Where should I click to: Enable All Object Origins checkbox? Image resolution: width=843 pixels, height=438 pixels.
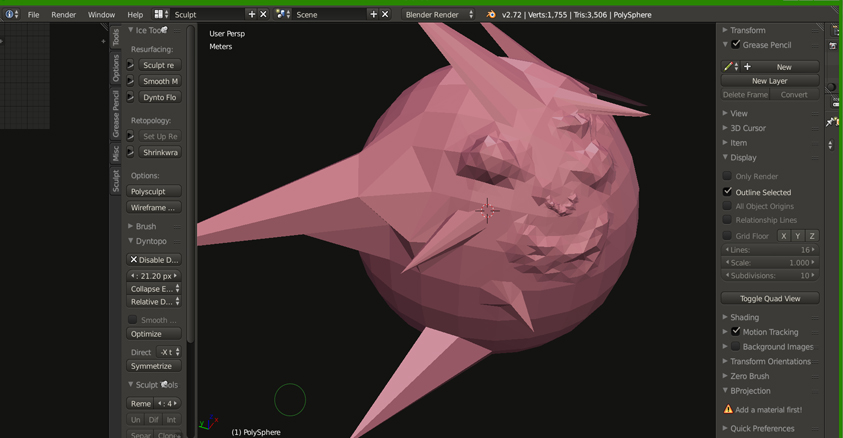pos(727,206)
